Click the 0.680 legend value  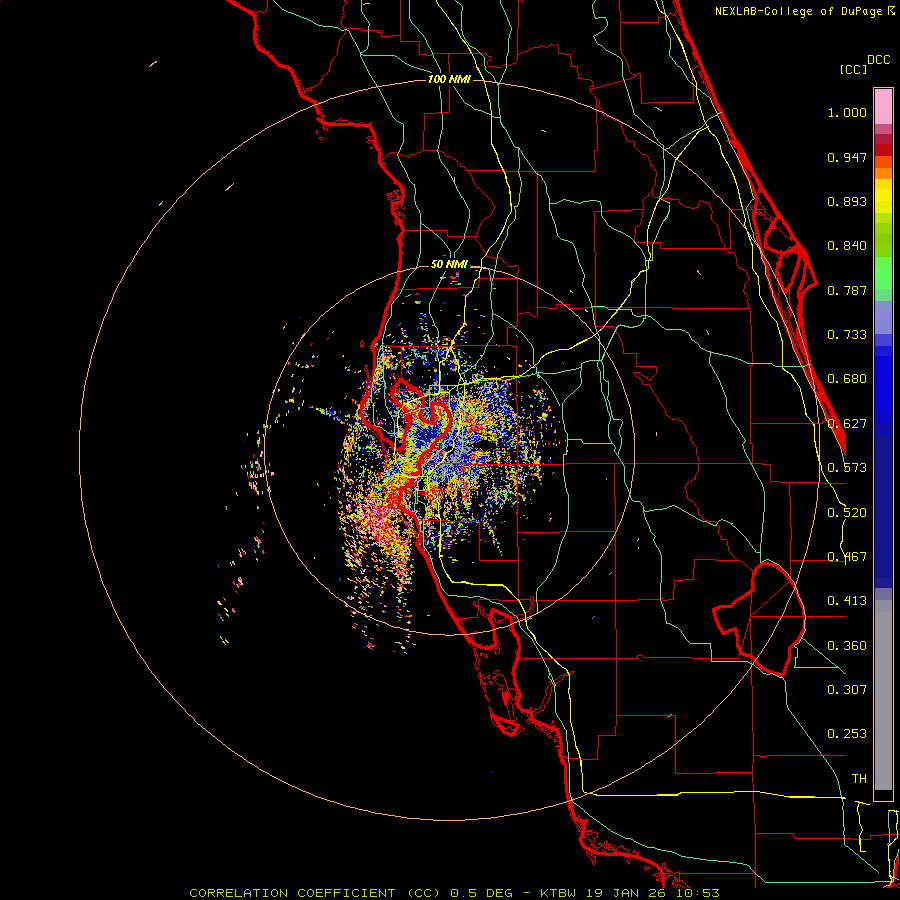click(x=847, y=379)
